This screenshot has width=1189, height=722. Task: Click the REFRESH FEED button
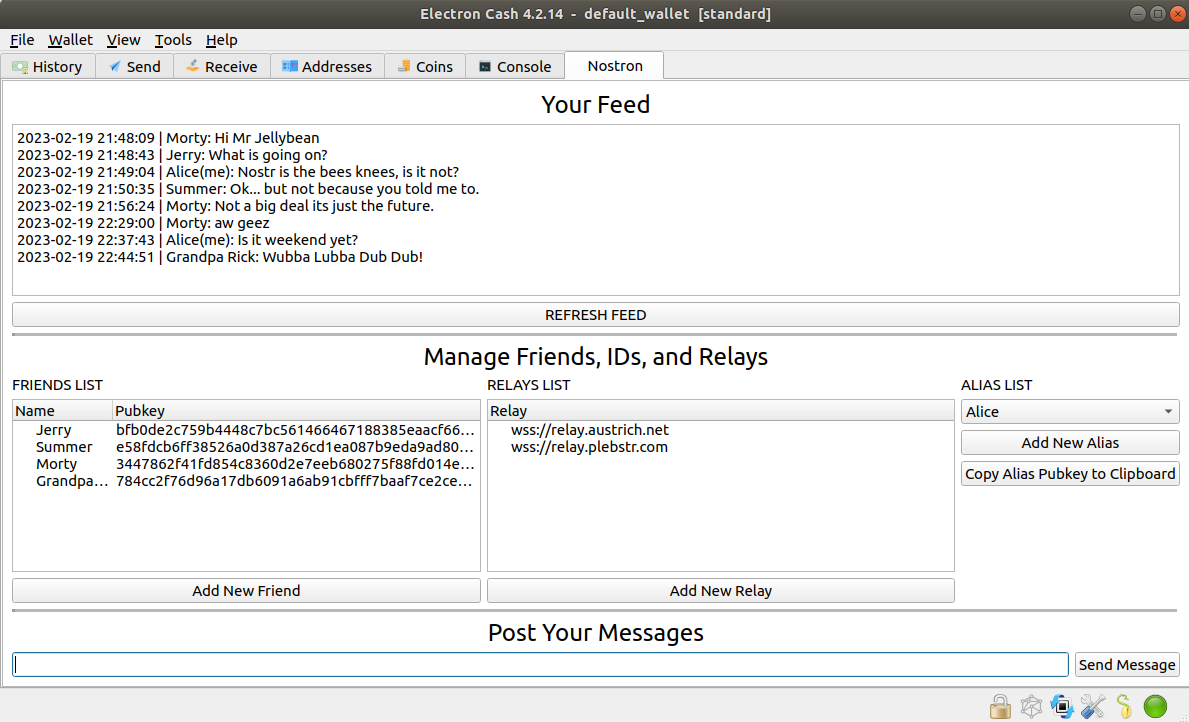tap(595, 315)
